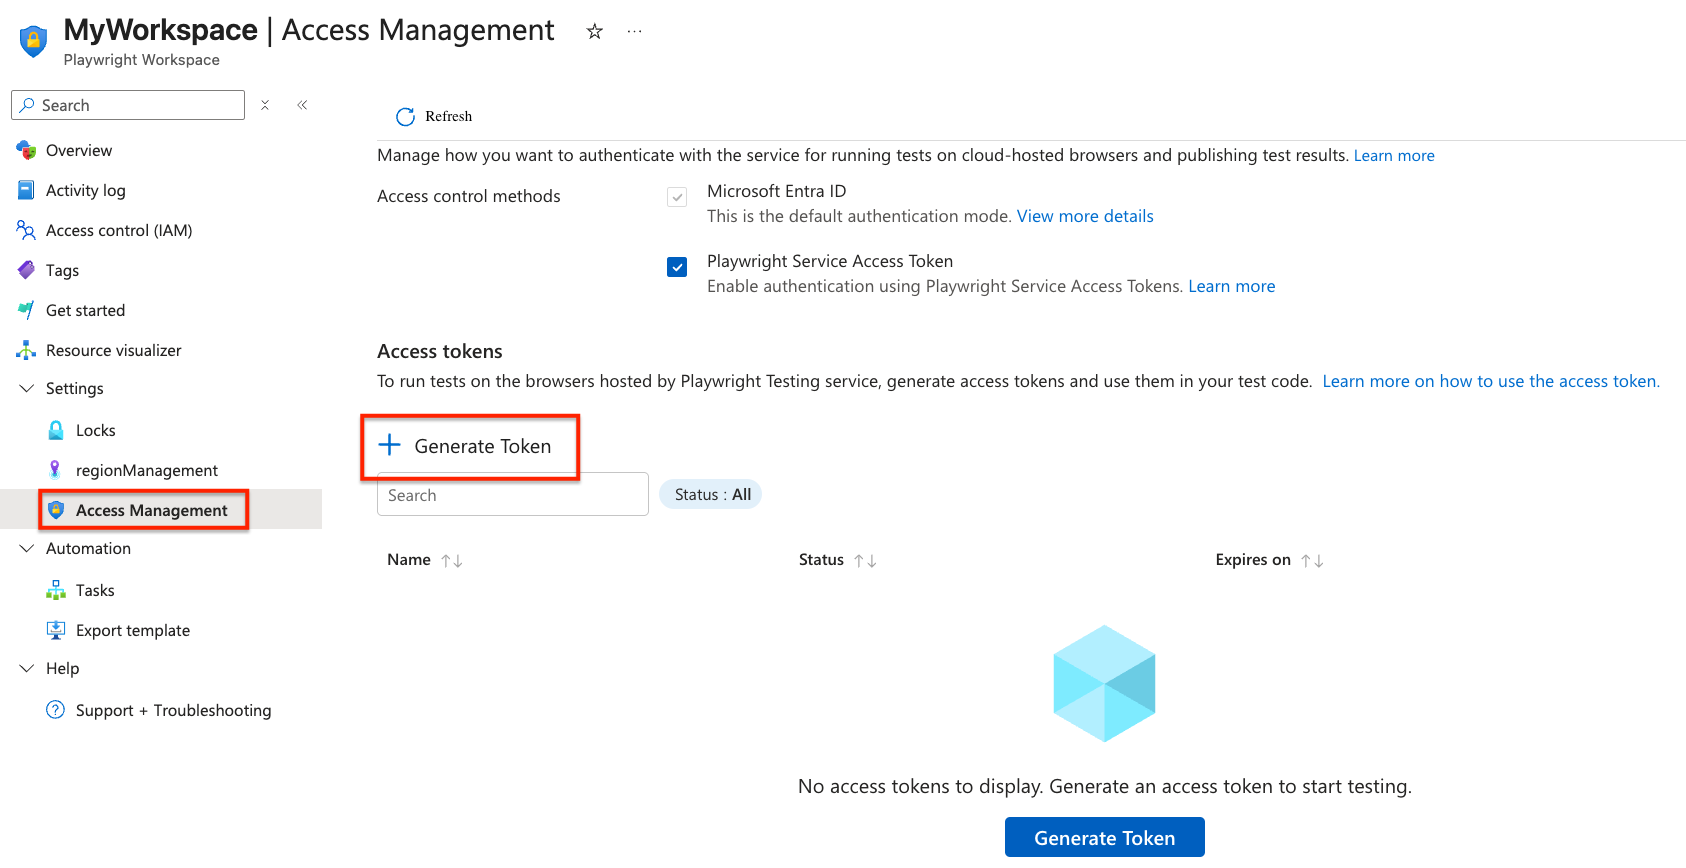
Task: Sort tokens by Name column arrows
Action: click(452, 561)
